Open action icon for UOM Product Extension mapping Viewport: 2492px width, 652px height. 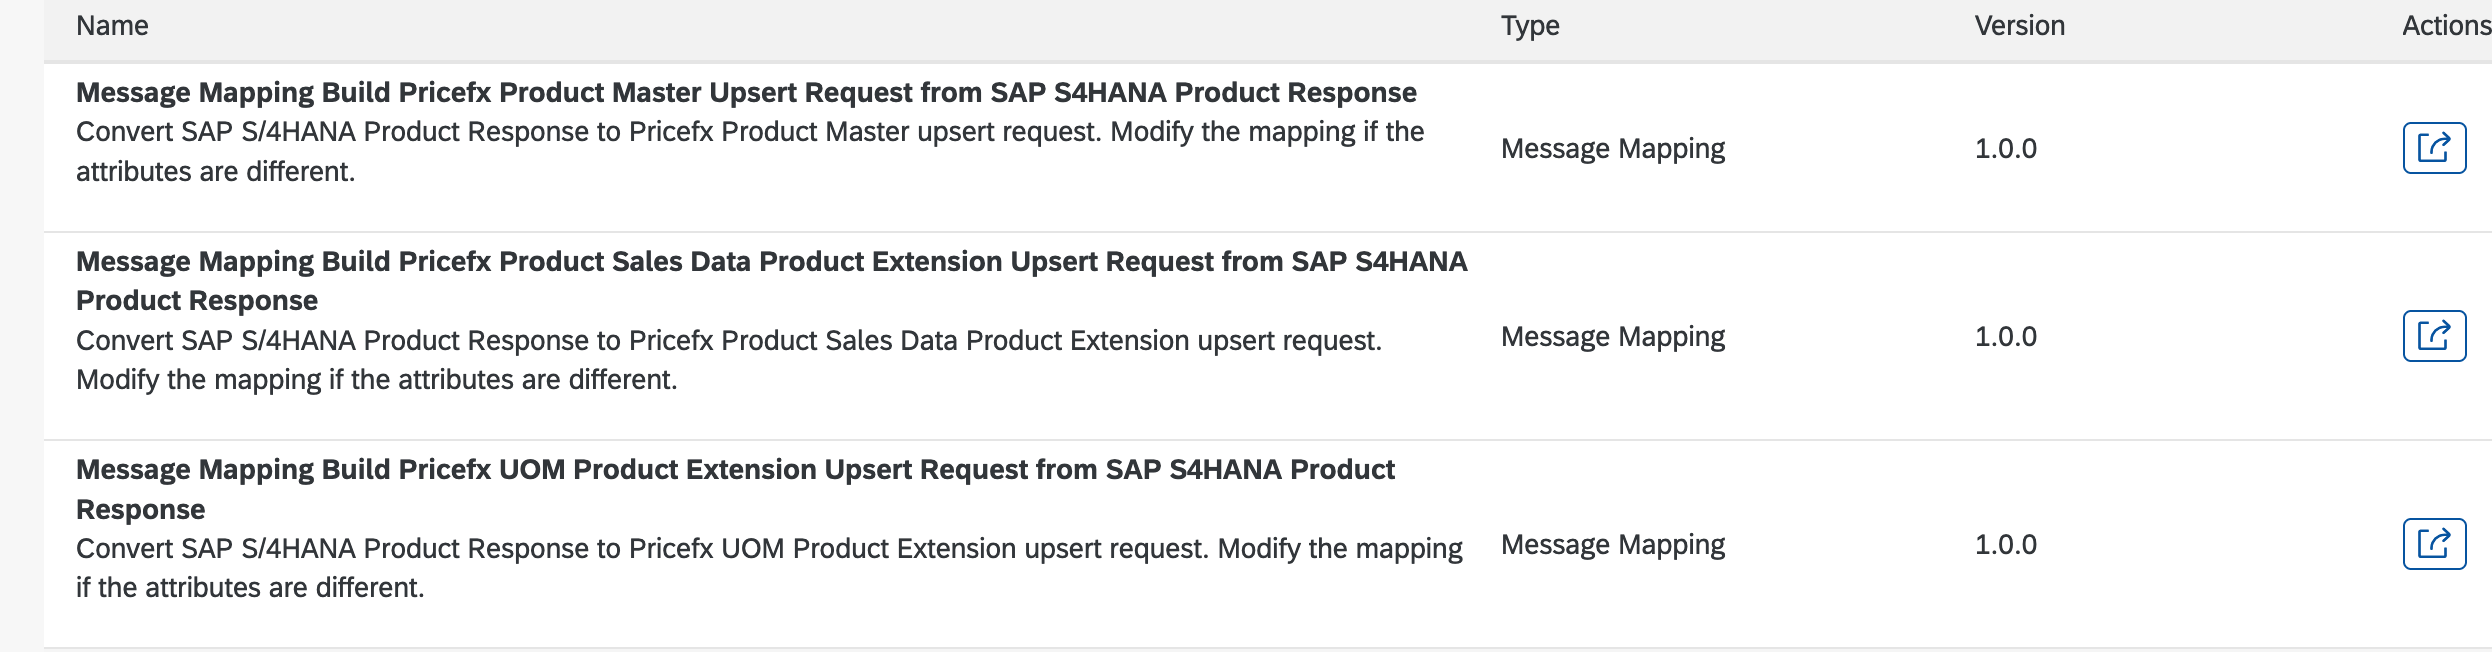coord(2433,544)
